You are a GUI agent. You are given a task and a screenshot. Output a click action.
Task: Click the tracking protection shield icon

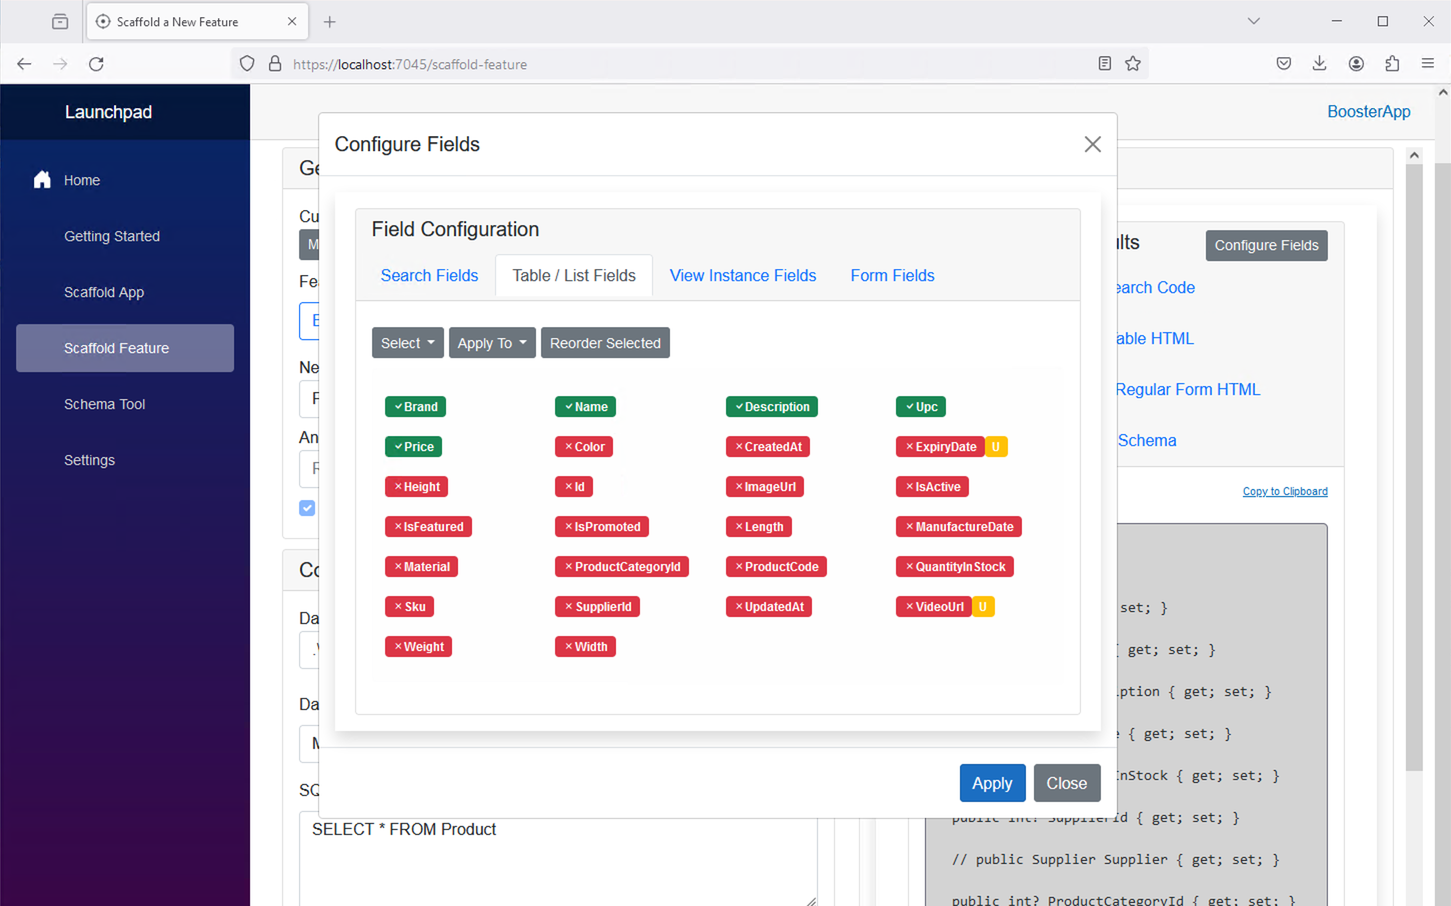[x=247, y=64]
